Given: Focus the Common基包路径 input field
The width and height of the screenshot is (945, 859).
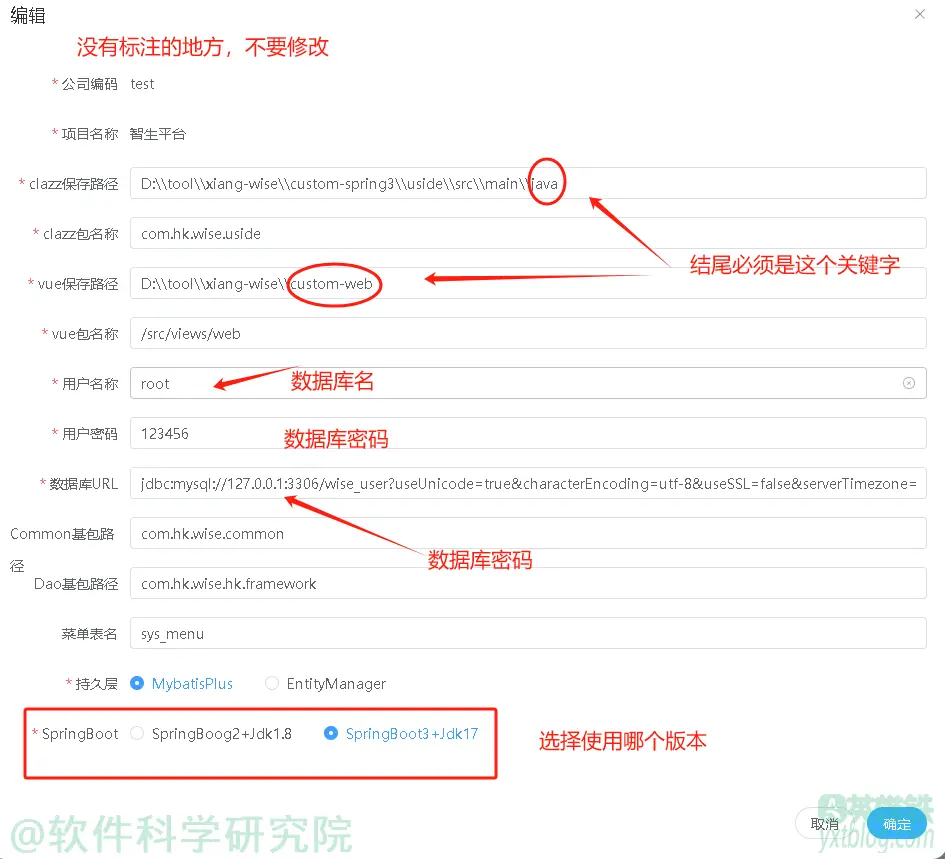Looking at the screenshot, I should click(528, 533).
